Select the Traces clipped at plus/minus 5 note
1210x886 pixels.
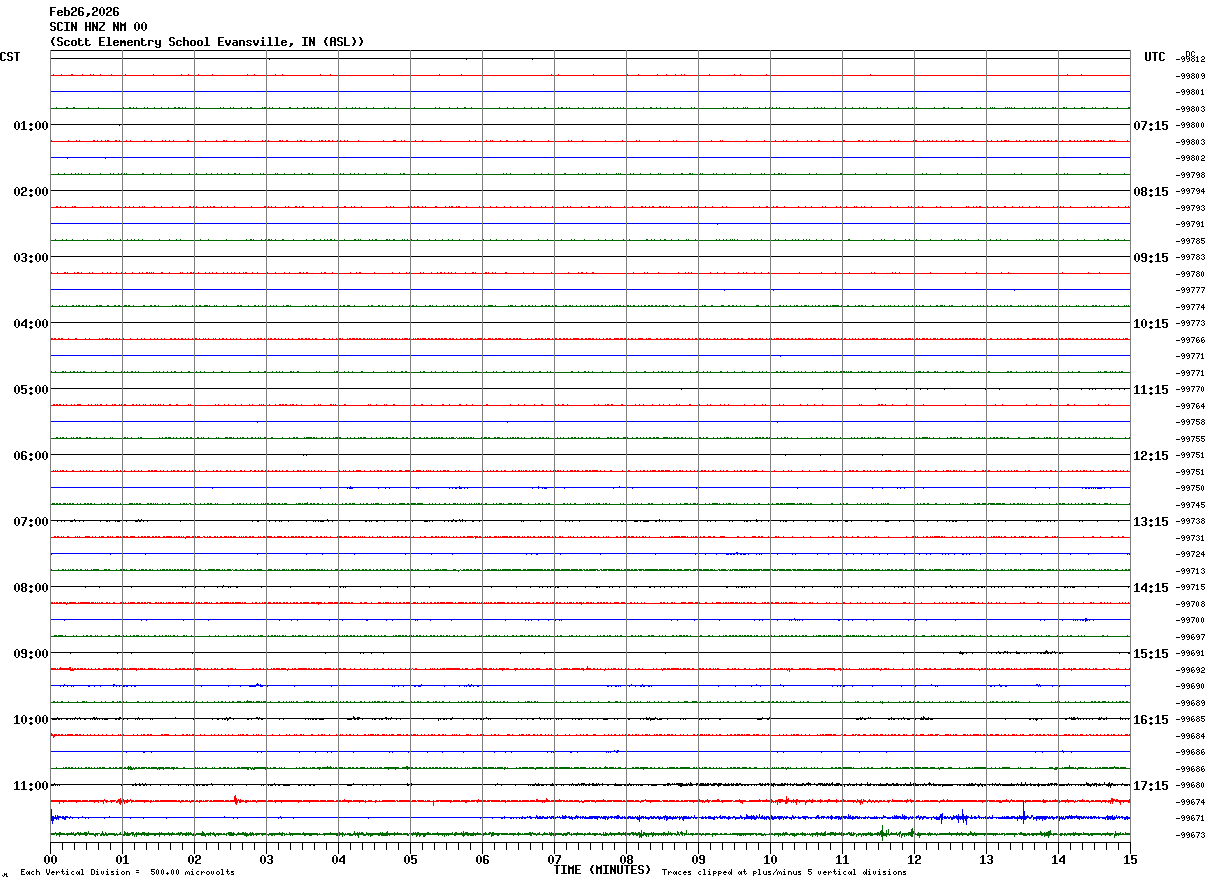coord(784,873)
